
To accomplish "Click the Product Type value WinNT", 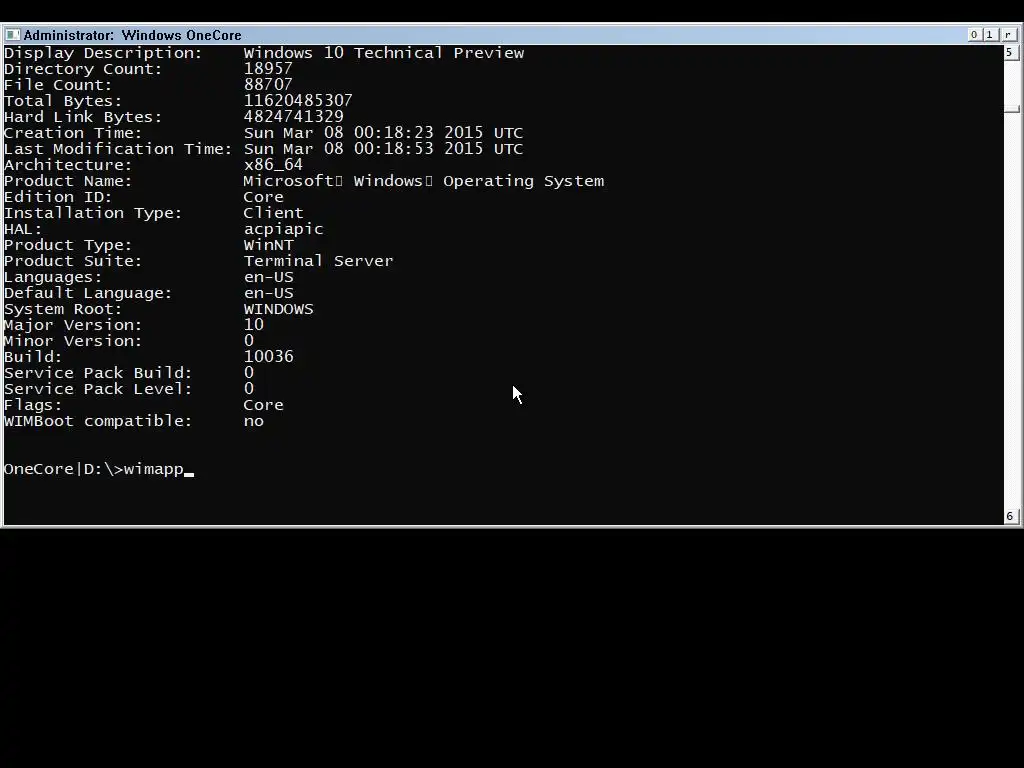I will (268, 245).
